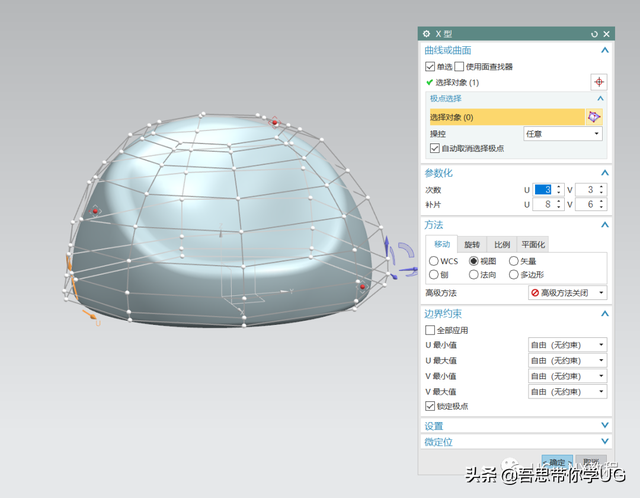Collapse the 极点选择 subsection
Viewport: 640px width, 498px height.
pos(600,98)
